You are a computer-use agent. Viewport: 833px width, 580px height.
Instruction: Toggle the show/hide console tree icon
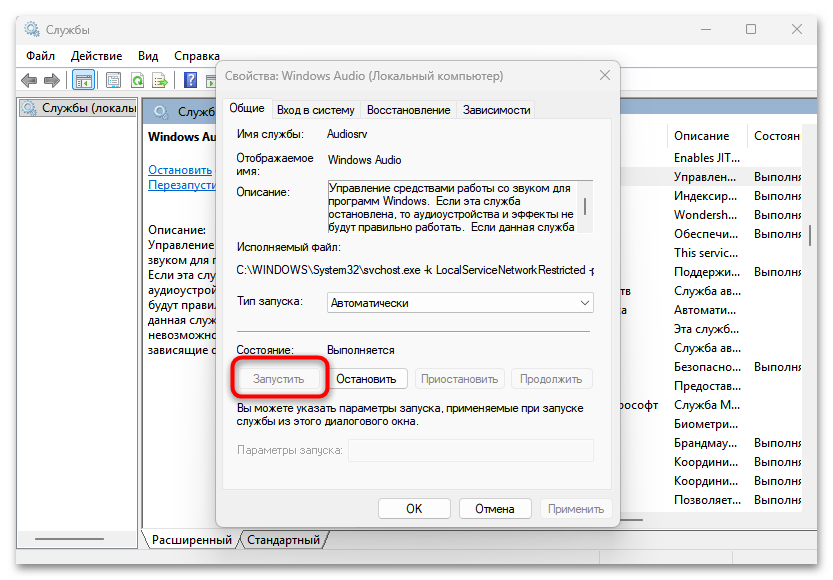[x=84, y=80]
